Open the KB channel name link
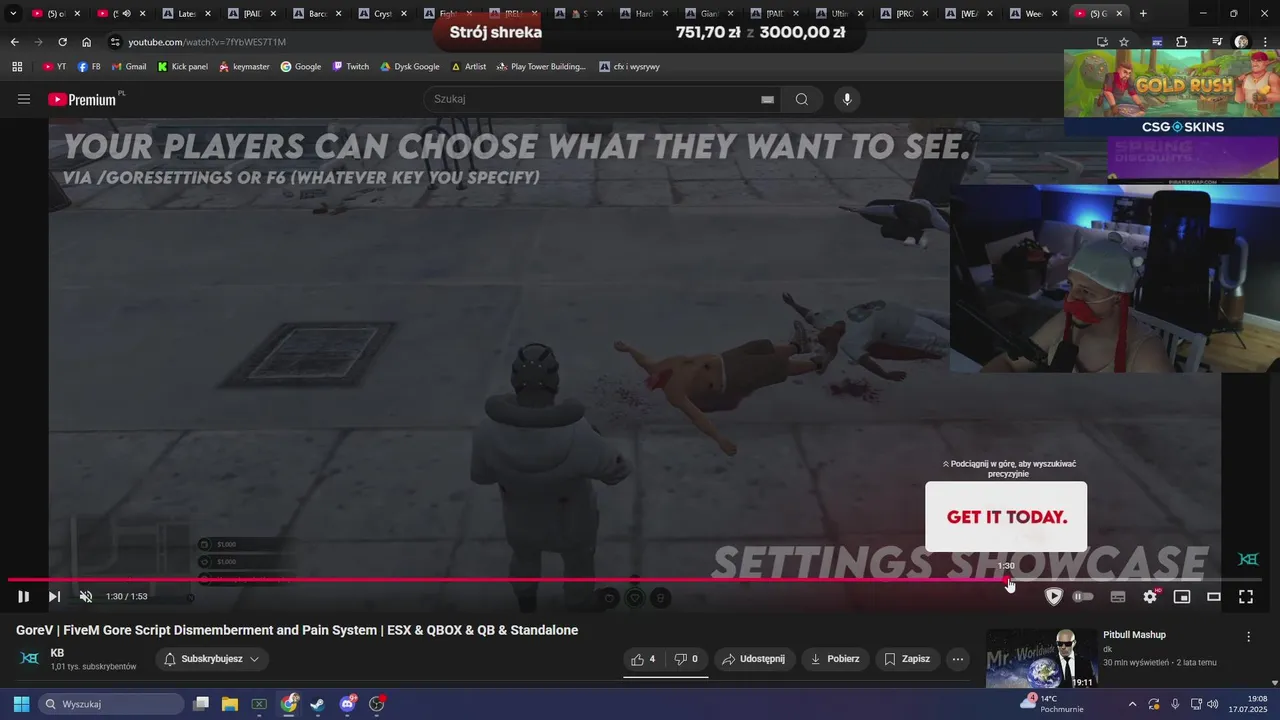Viewport: 1280px width, 720px height. pyautogui.click(x=57, y=653)
